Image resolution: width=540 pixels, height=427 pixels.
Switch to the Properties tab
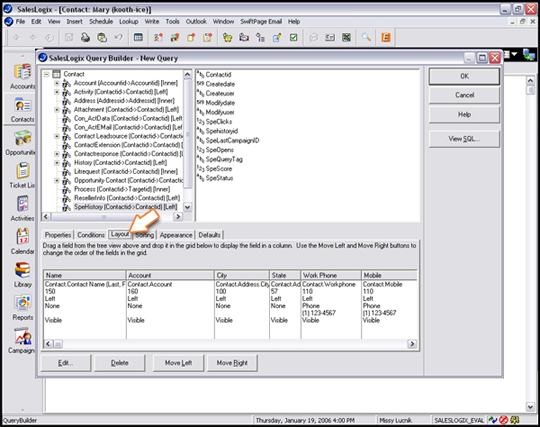(58, 235)
